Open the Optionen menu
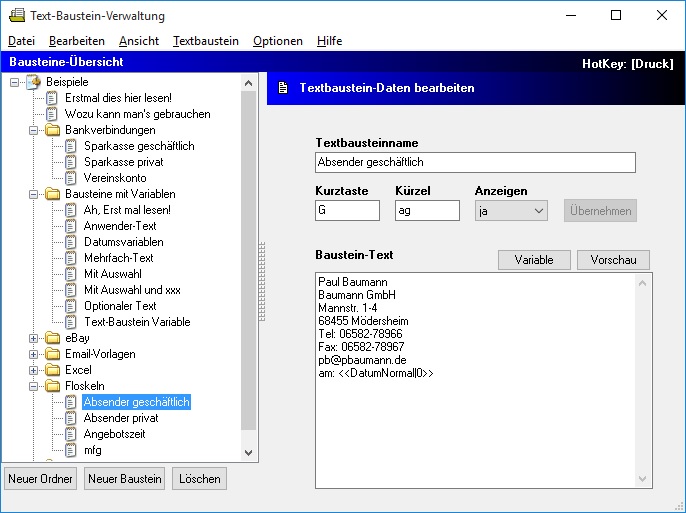The image size is (686, 513). pyautogui.click(x=277, y=41)
